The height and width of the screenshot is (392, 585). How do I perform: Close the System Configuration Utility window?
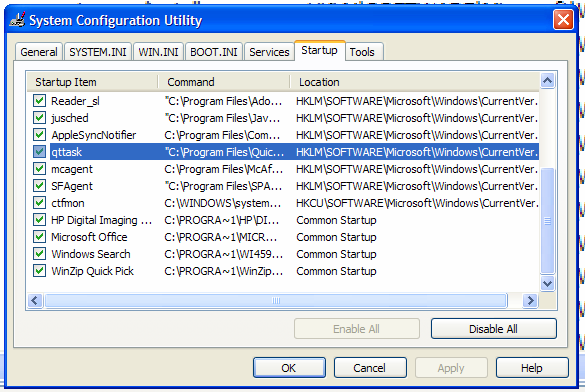pyautogui.click(x=563, y=19)
